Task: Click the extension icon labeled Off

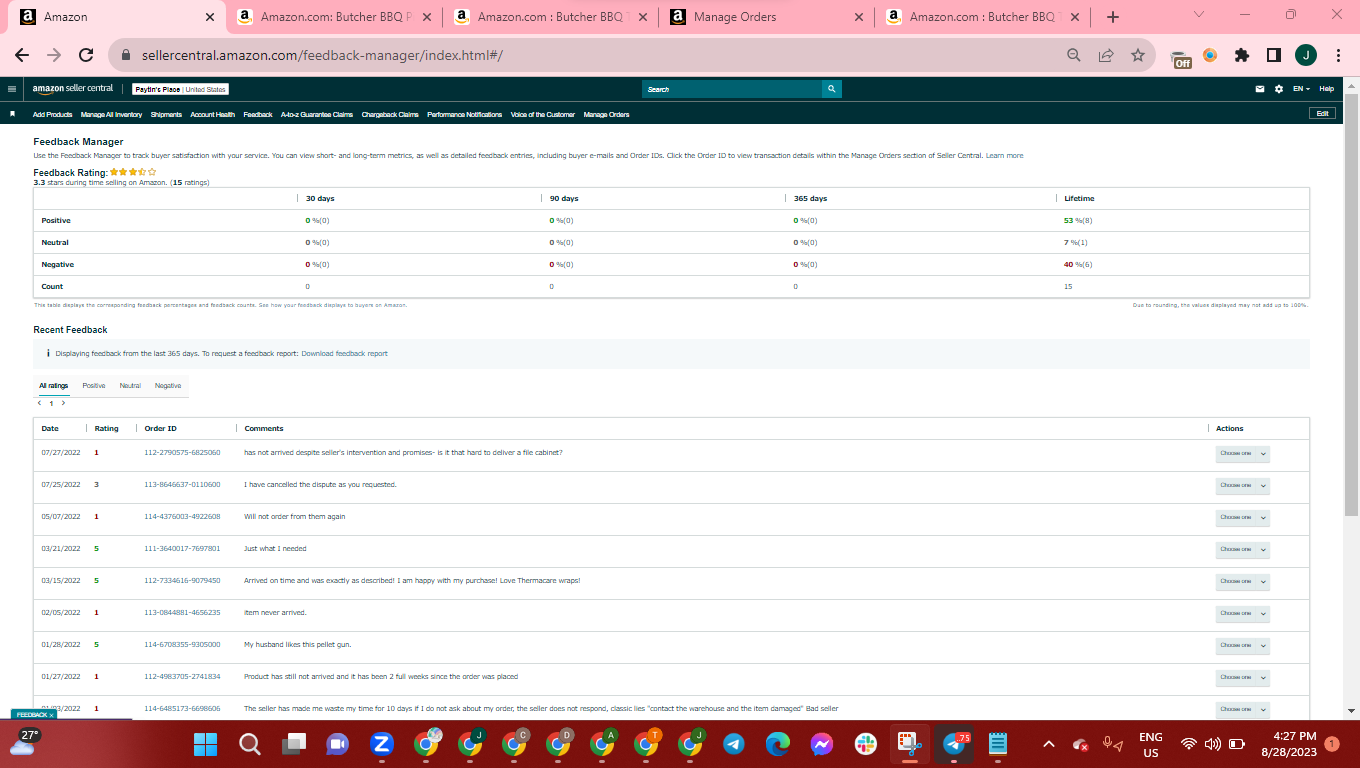Action: tap(1181, 58)
